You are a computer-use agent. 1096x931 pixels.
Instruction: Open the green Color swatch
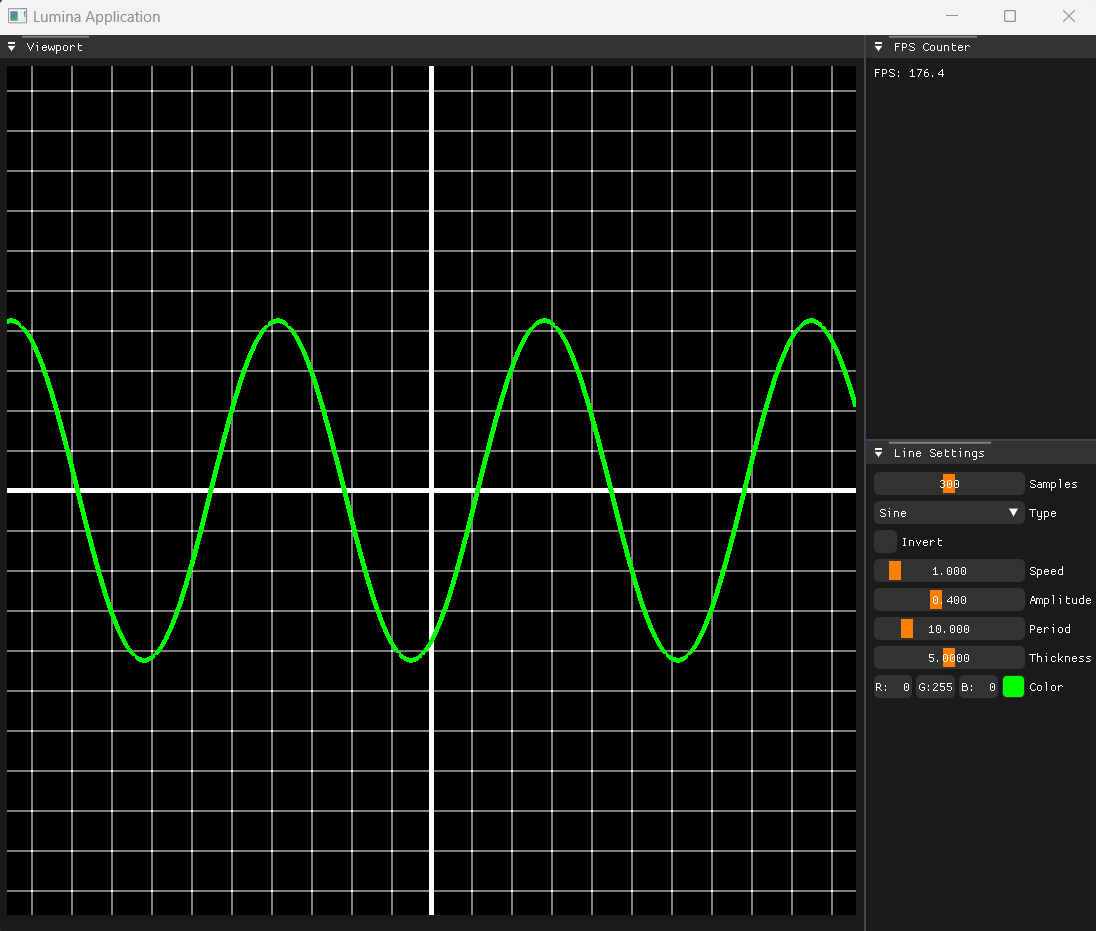1013,686
